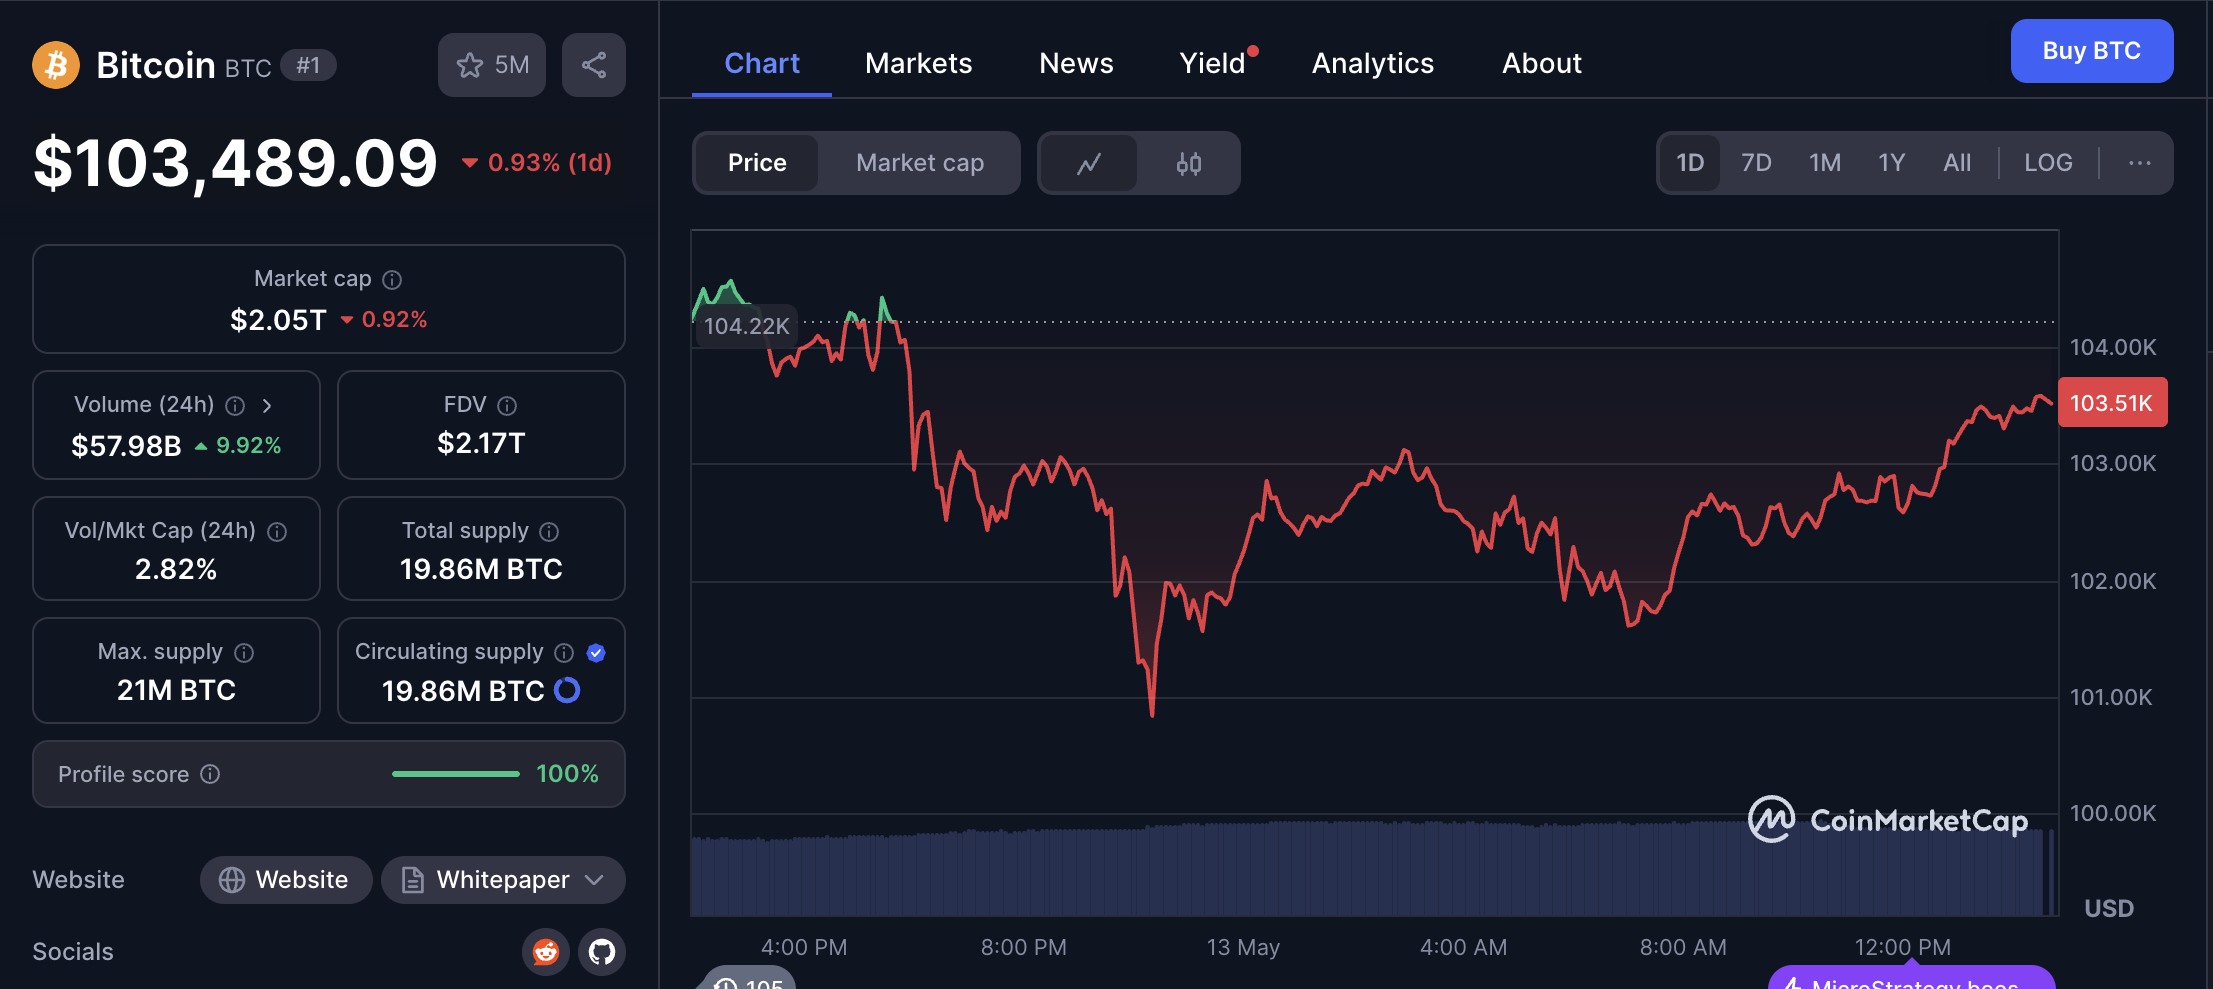Open the GitHub social icon
The height and width of the screenshot is (989, 2213).
[x=602, y=951]
